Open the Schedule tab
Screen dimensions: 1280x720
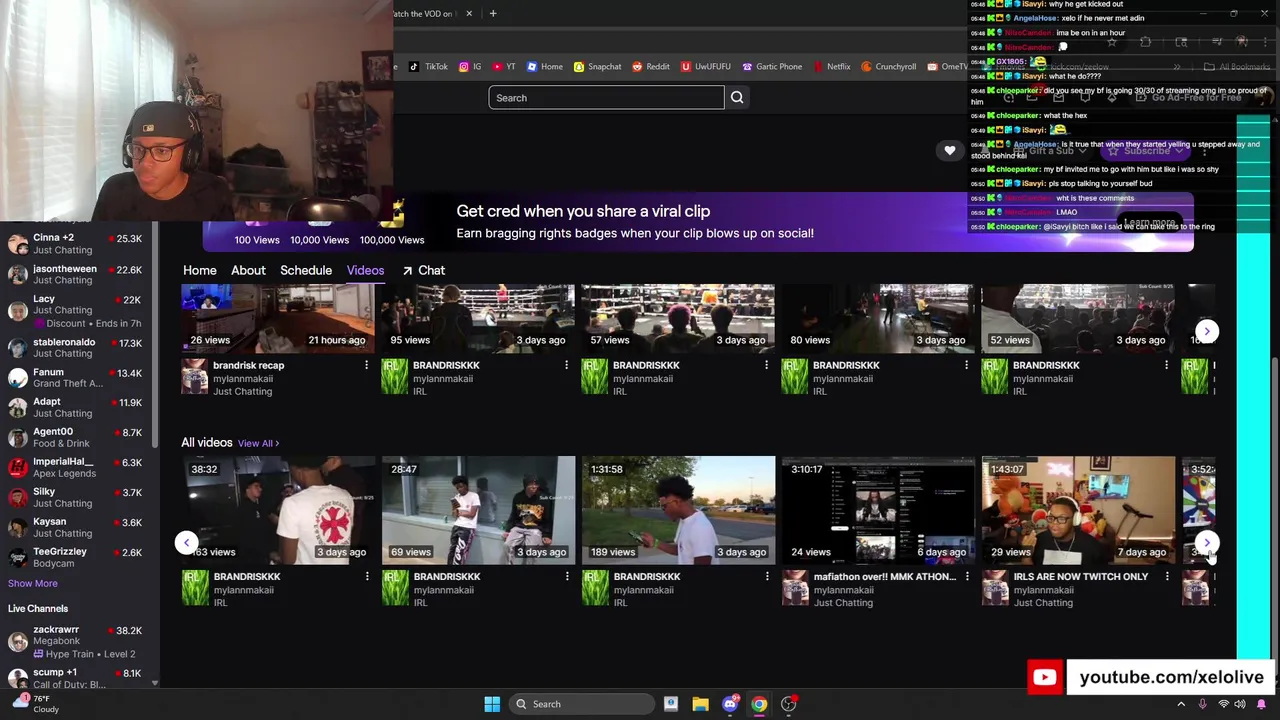click(306, 271)
